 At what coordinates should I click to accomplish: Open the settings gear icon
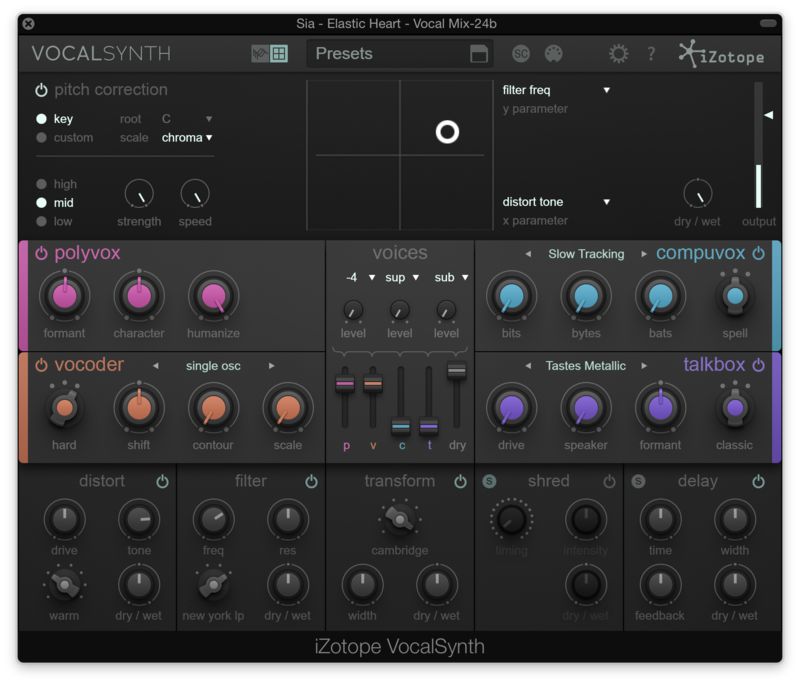618,53
